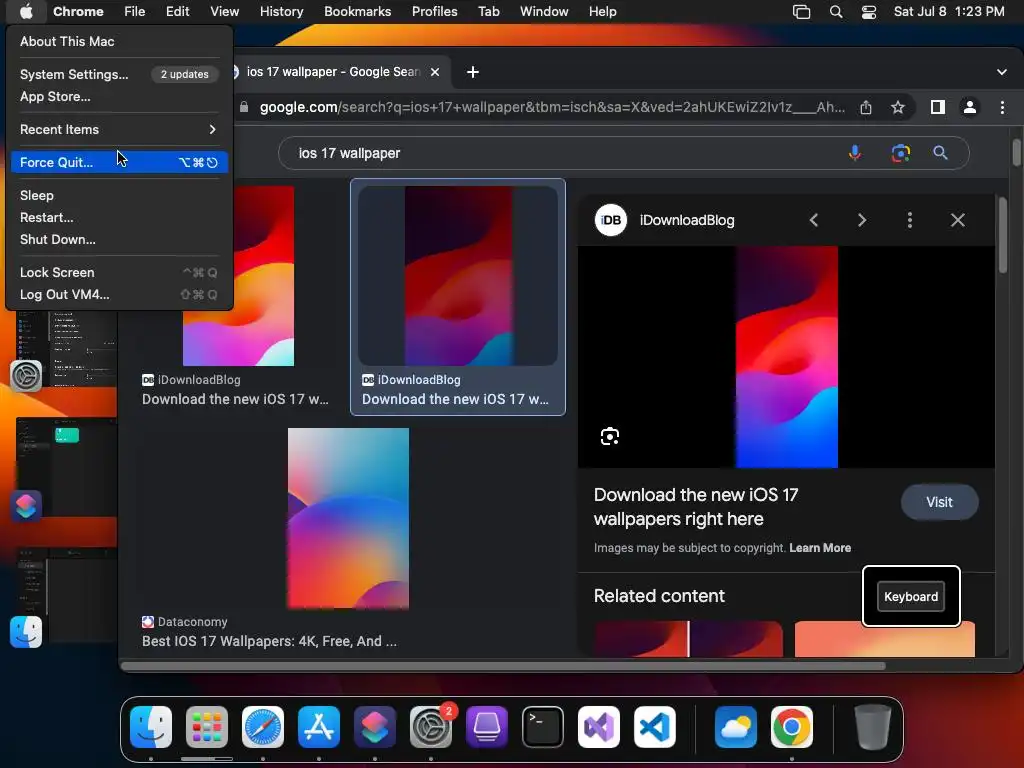Show previous image in preview panel

coord(814,220)
